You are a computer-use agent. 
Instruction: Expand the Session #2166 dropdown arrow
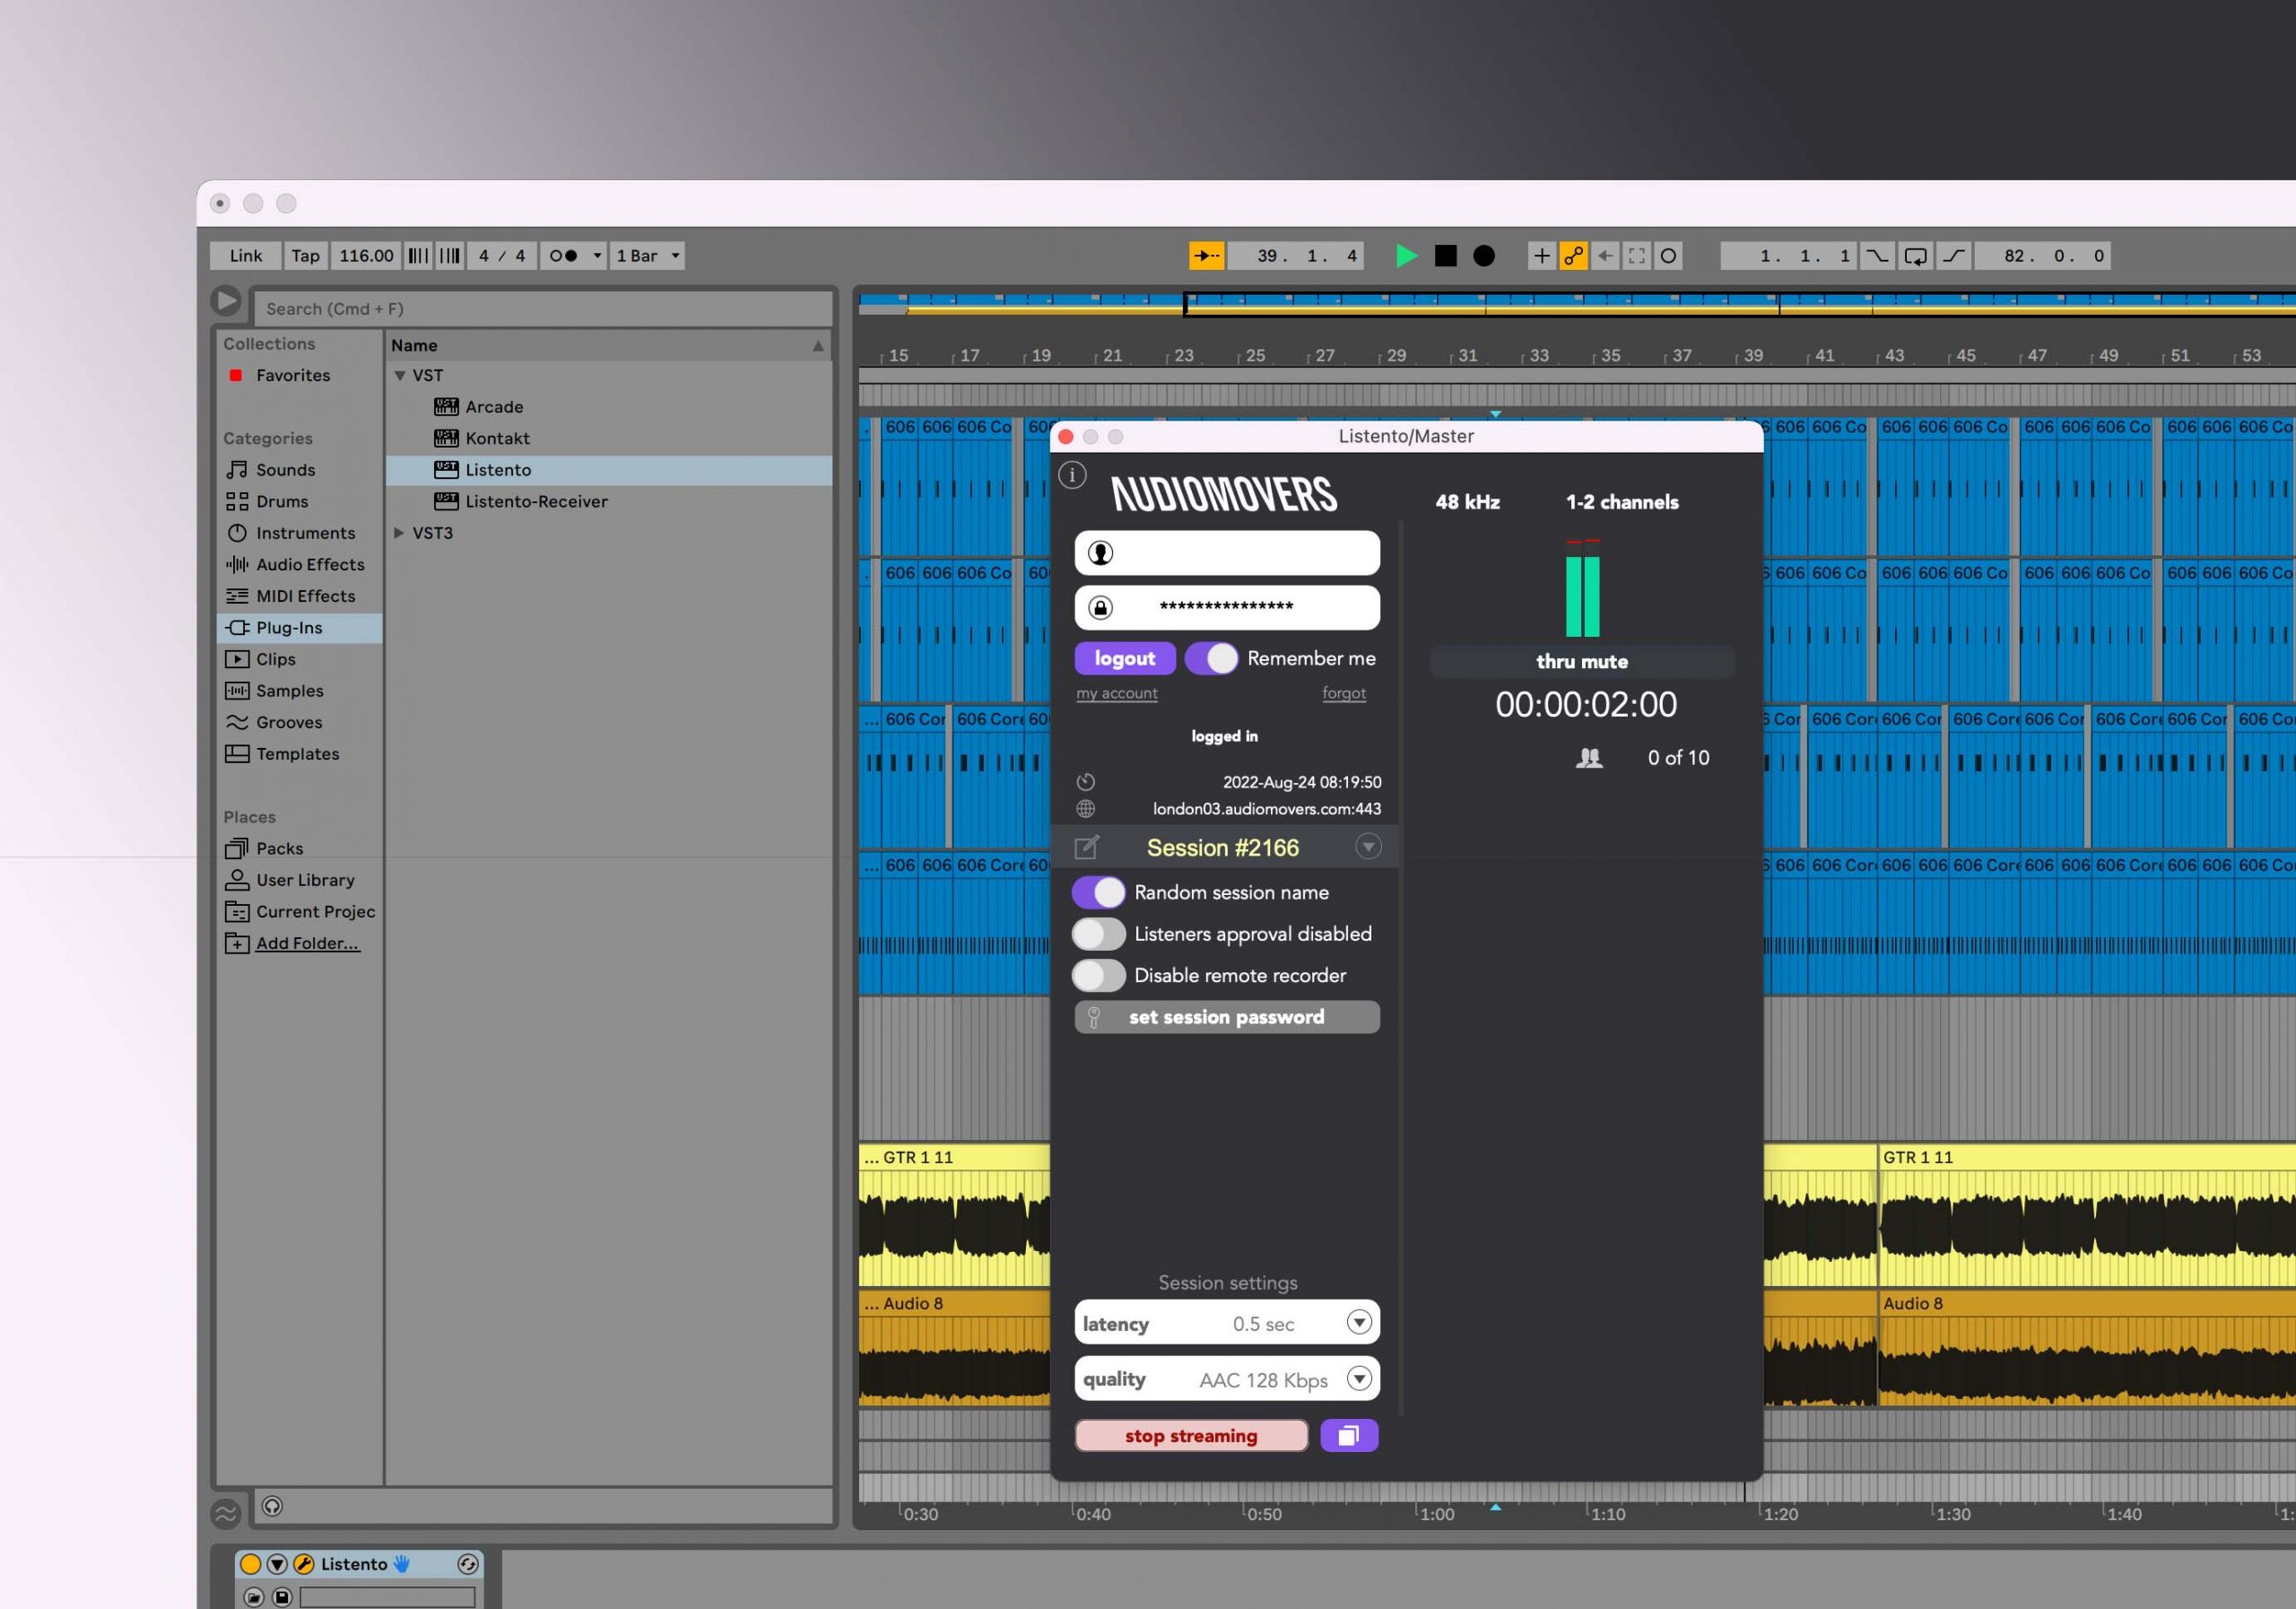1368,846
